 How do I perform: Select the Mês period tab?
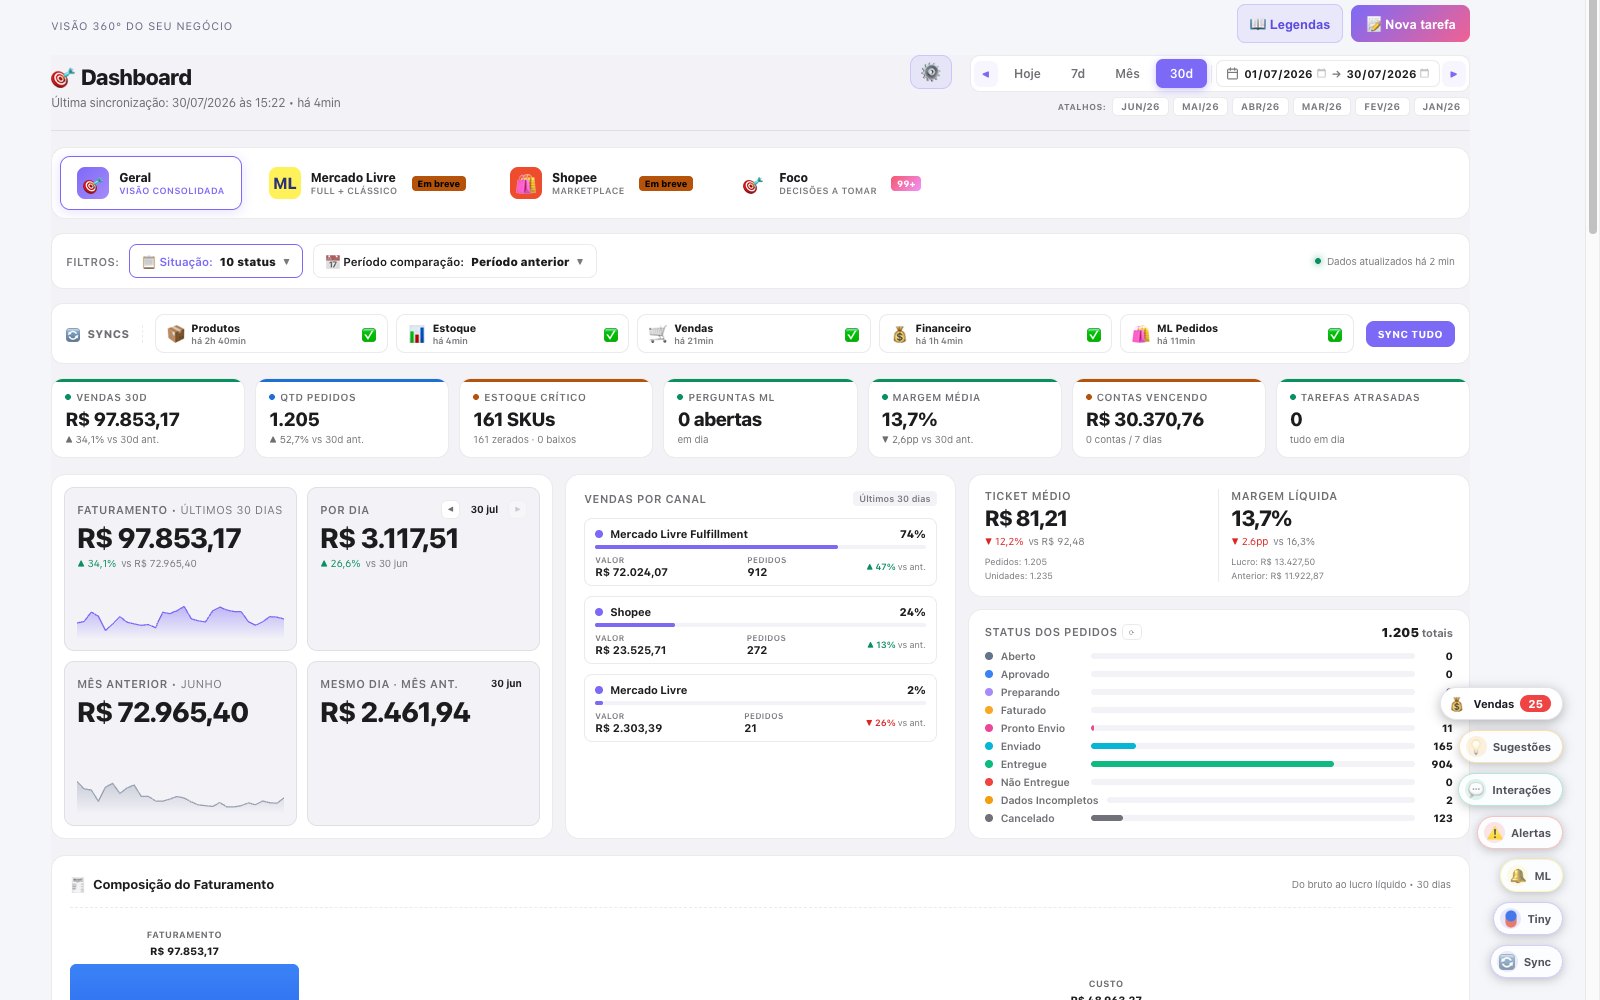click(1127, 74)
